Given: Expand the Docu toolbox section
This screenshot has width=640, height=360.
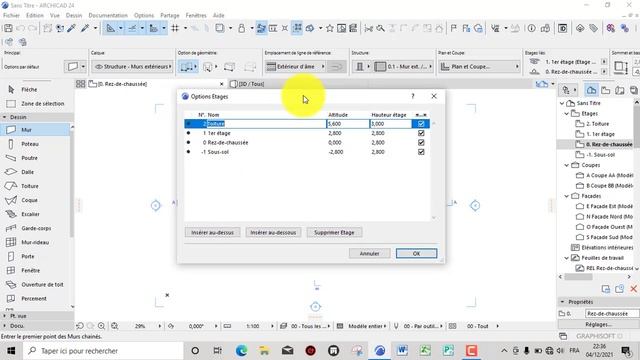Looking at the screenshot, I should pos(4,326).
